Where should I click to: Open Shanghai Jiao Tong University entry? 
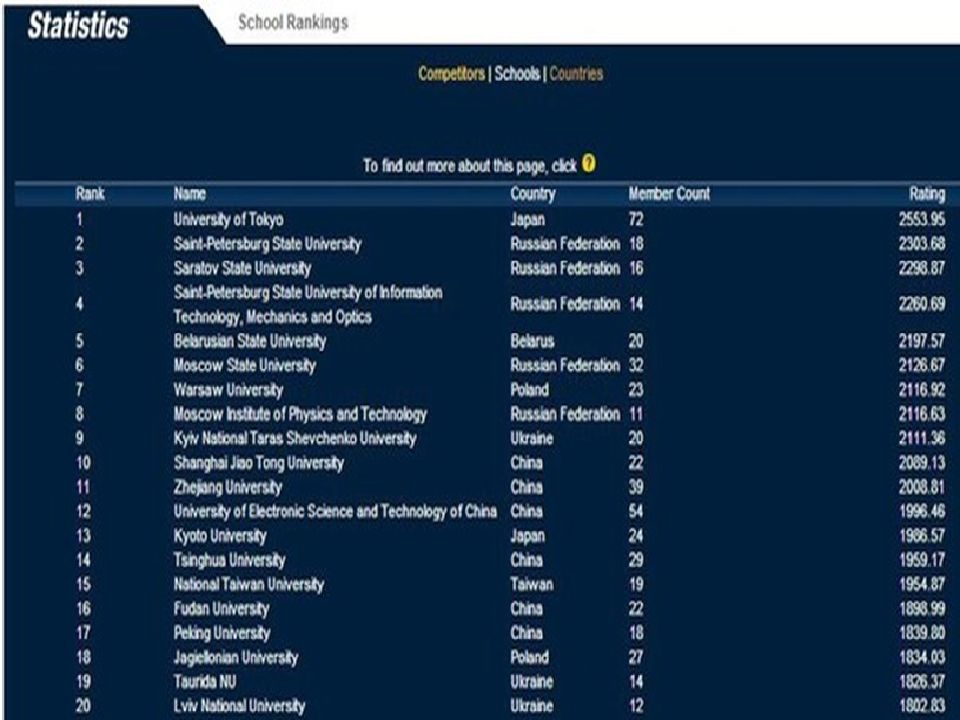pyautogui.click(x=258, y=463)
